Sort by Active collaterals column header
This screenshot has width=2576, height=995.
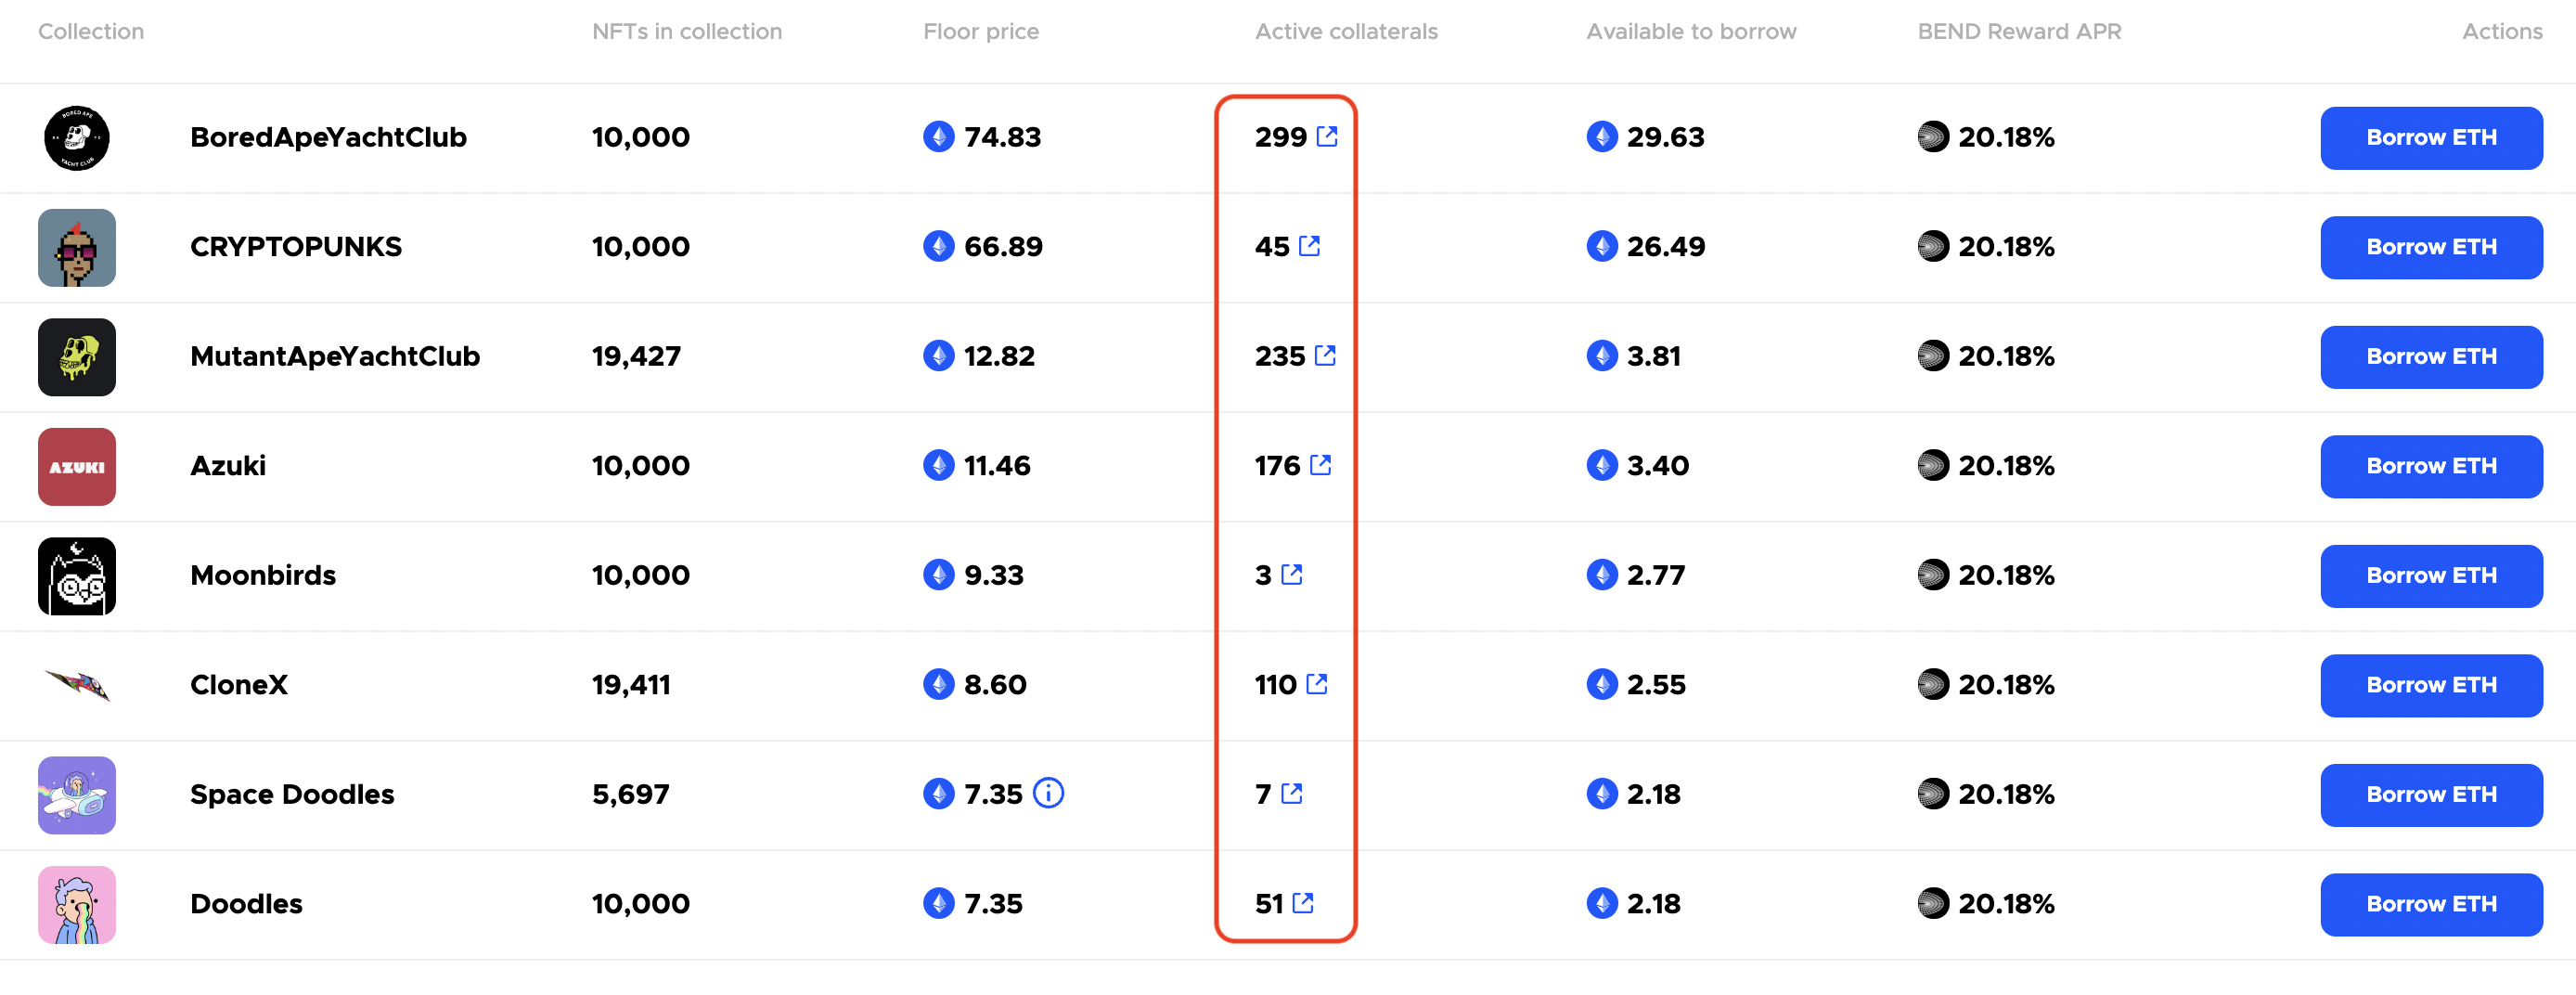[1346, 31]
